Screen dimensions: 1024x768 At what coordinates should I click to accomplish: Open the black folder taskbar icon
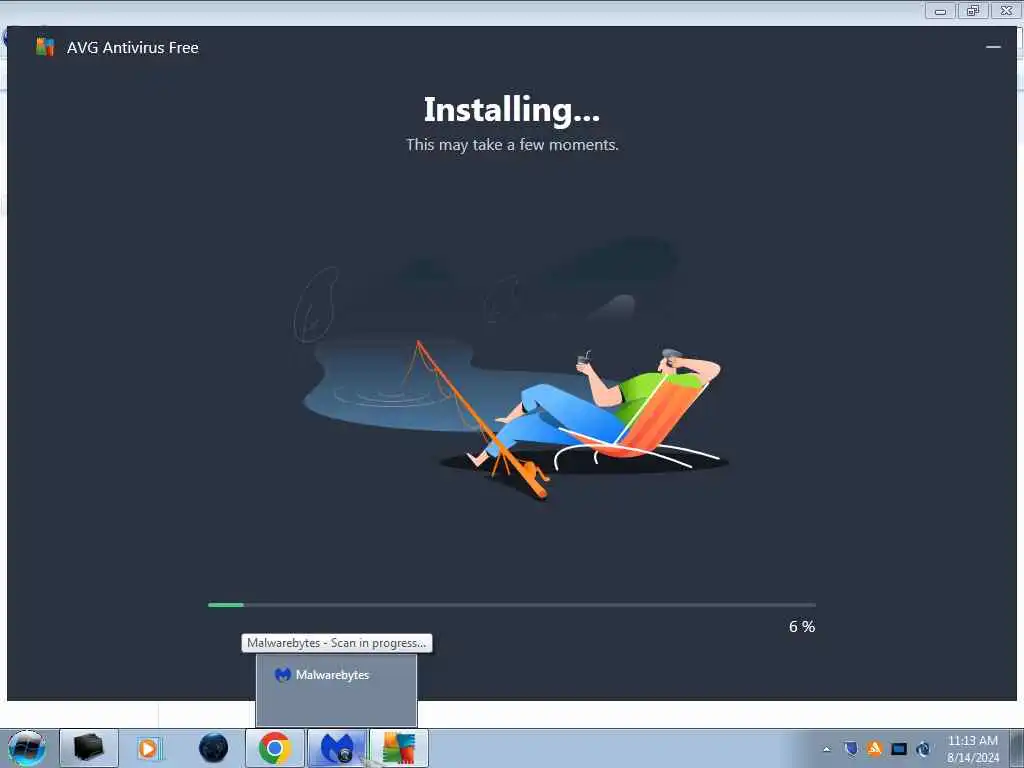click(89, 748)
